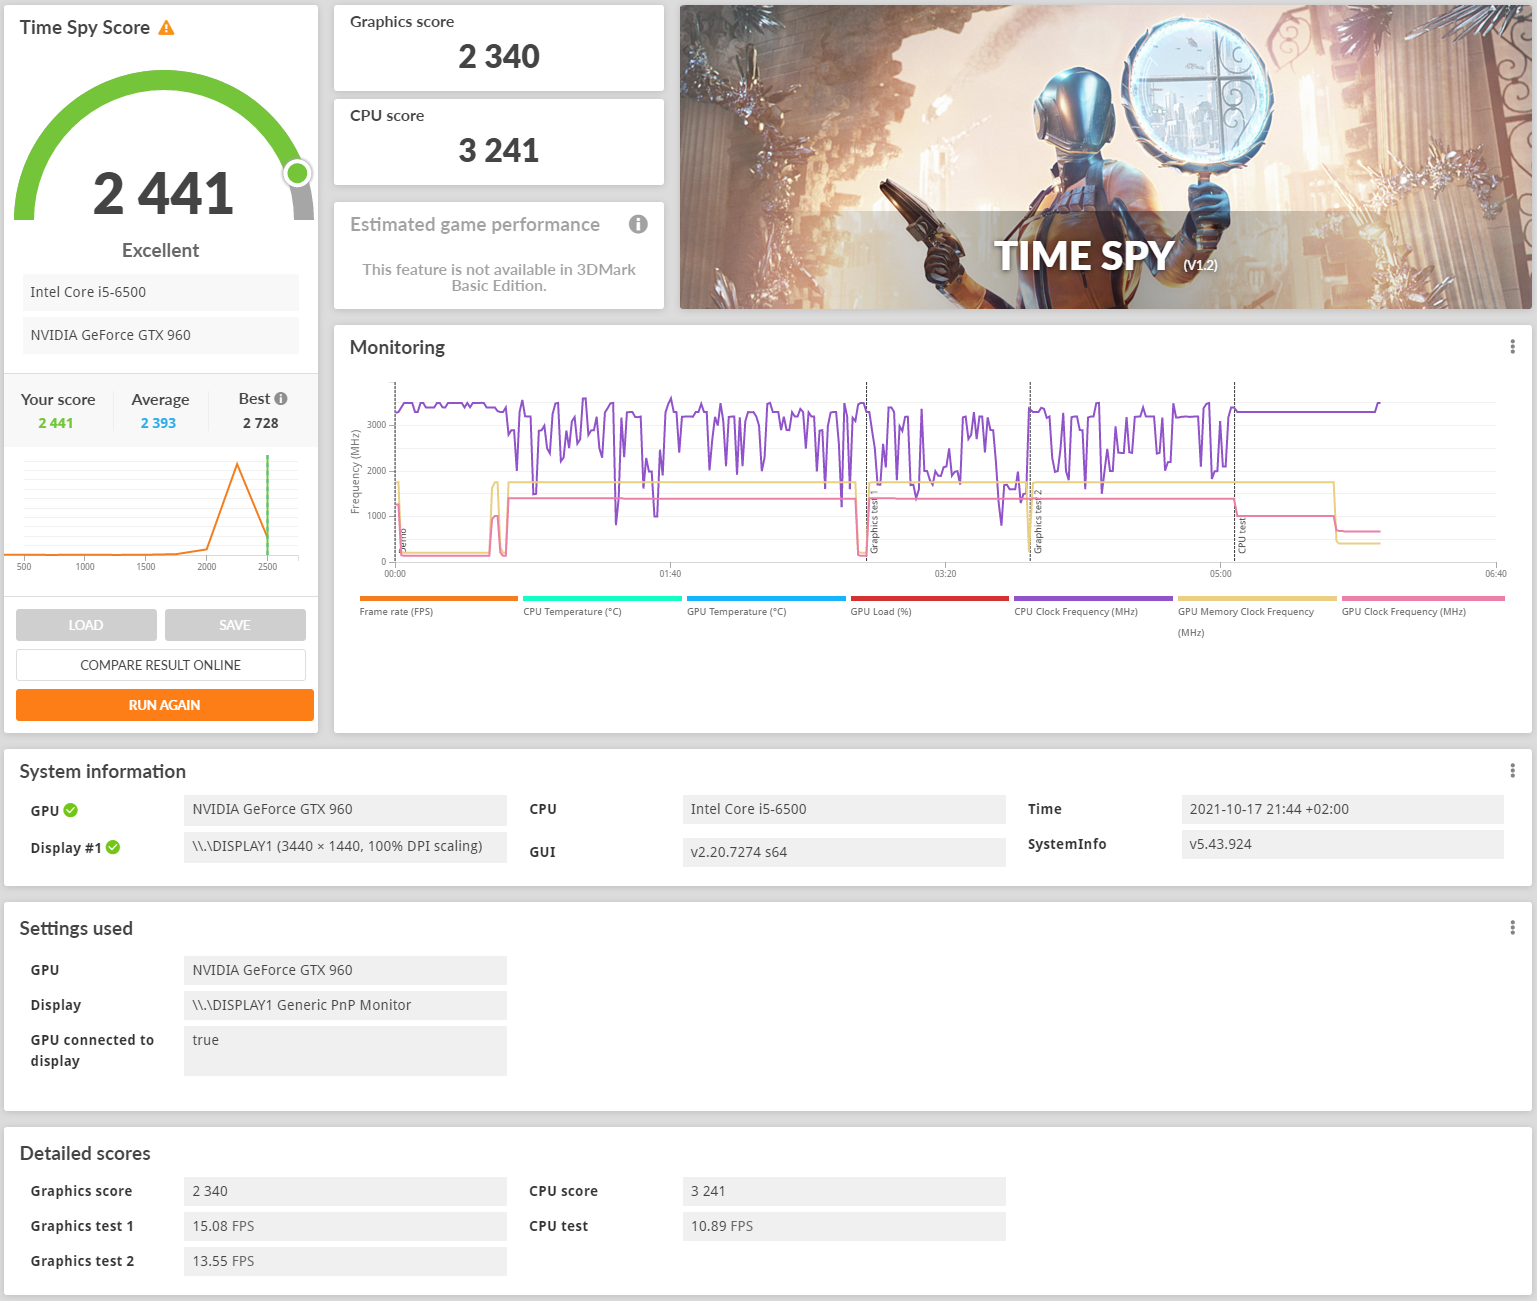Click the RUN AGAIN button
1537x1301 pixels.
click(165, 705)
